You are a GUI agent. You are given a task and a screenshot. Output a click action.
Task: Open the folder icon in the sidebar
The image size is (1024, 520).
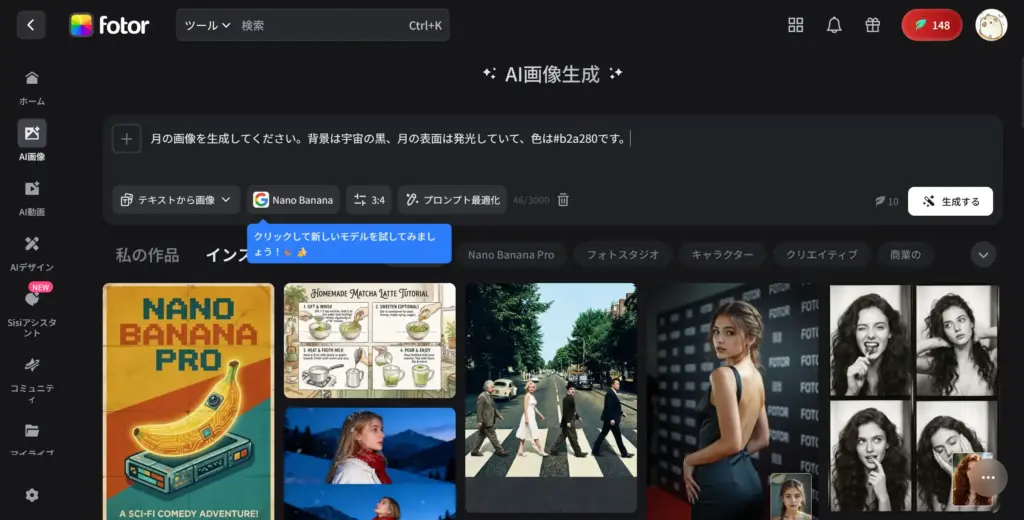click(32, 431)
